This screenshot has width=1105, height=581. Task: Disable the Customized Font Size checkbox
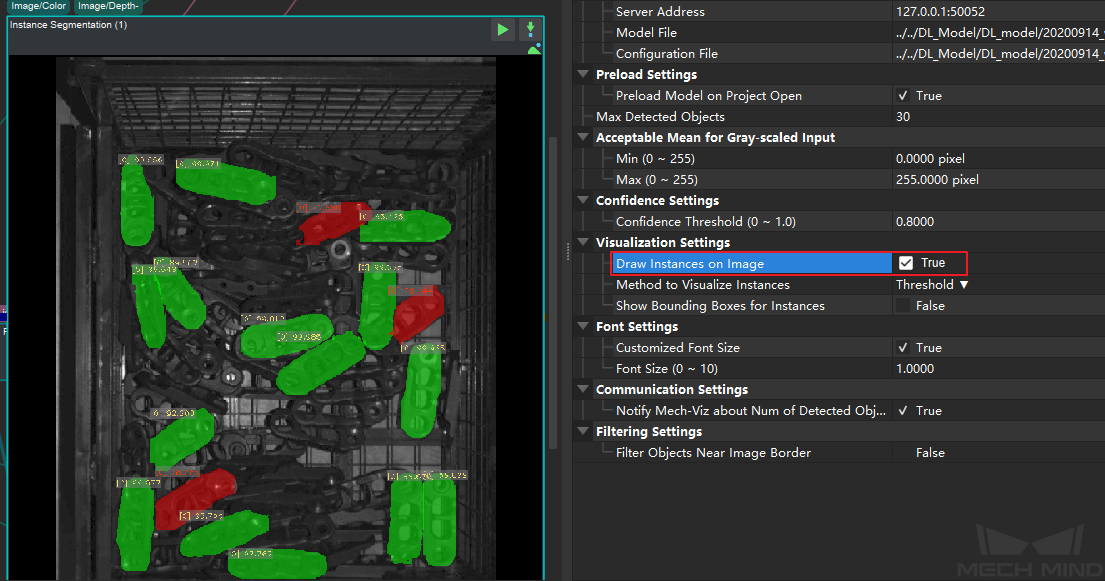click(x=904, y=348)
